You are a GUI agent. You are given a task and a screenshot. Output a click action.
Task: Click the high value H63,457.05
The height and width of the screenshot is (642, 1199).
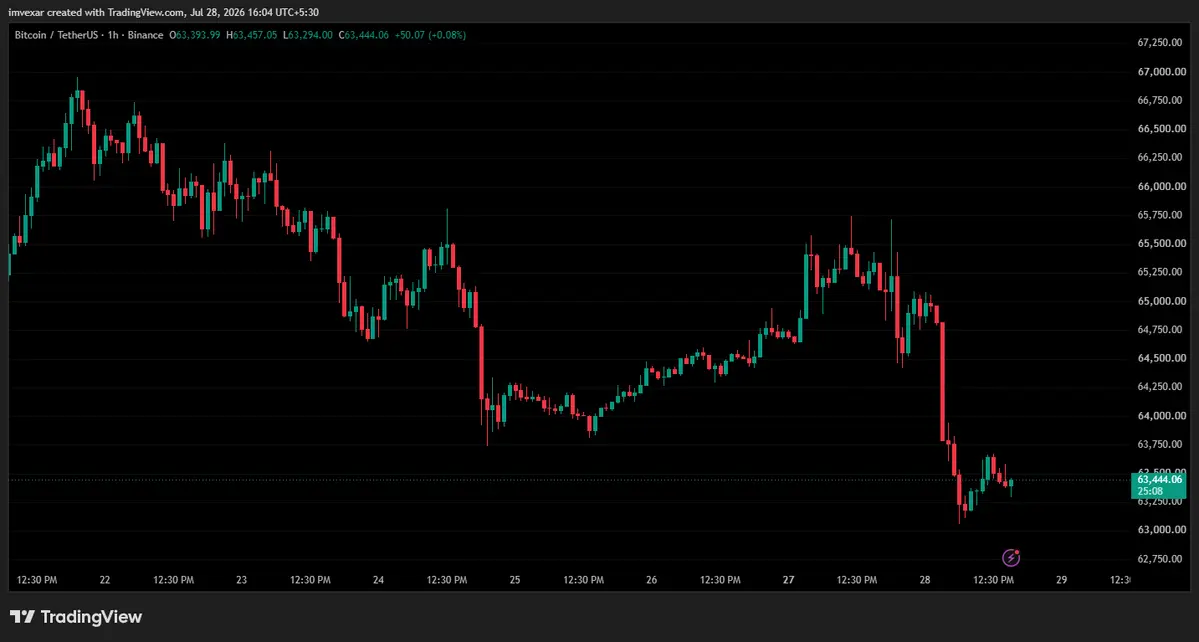[251, 35]
